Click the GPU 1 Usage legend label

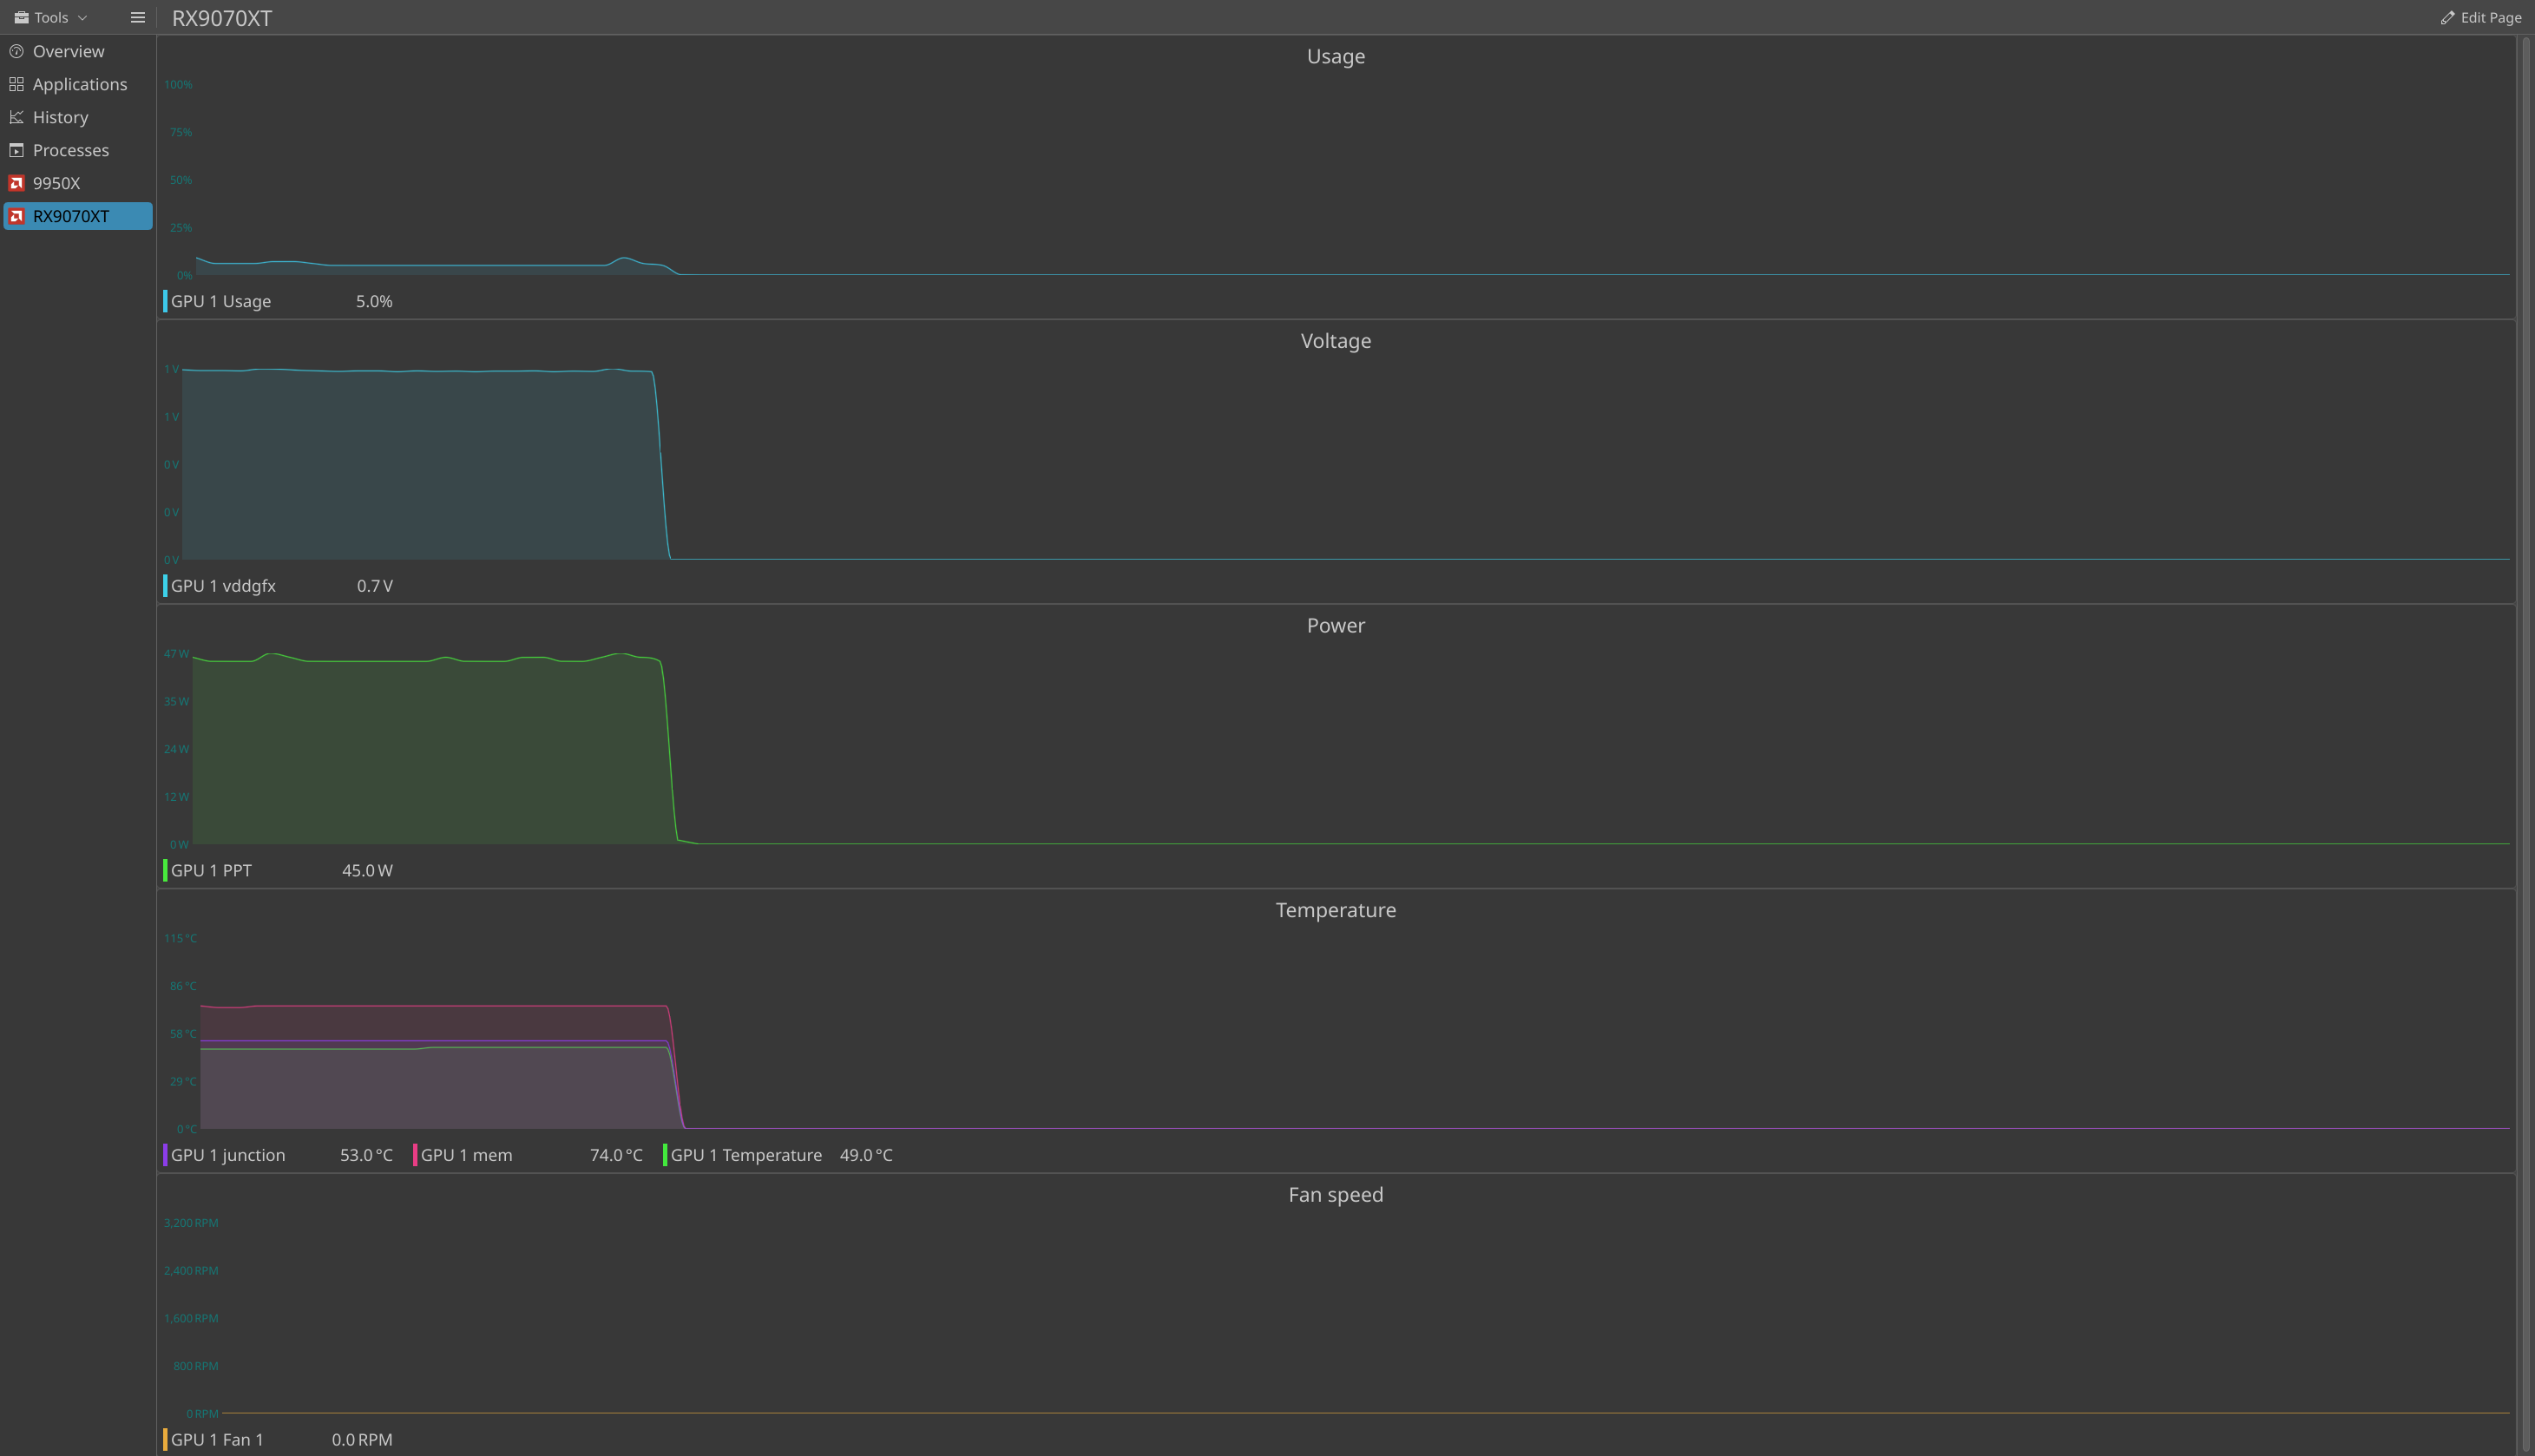point(221,301)
